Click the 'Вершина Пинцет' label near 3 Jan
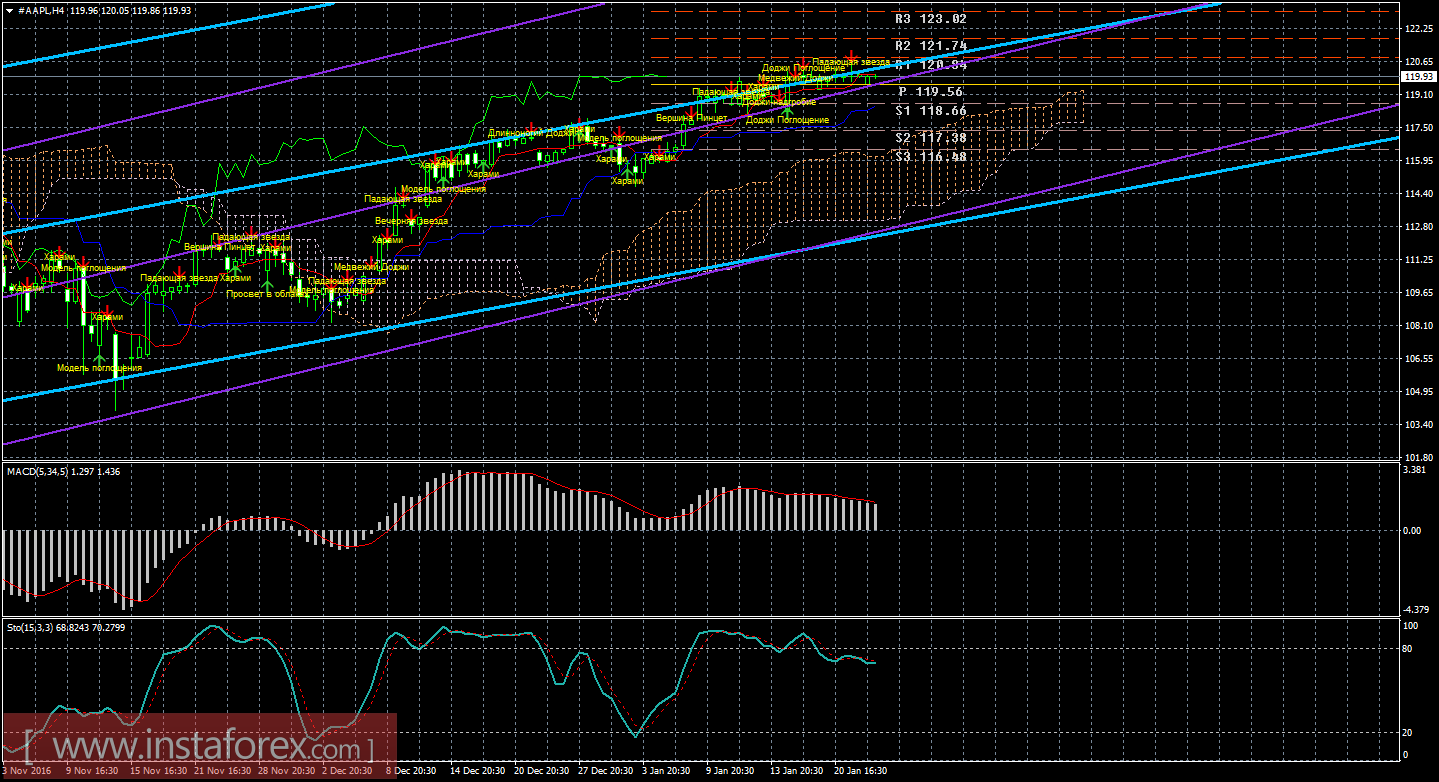Screen dimensions: 1439x782 tap(691, 118)
